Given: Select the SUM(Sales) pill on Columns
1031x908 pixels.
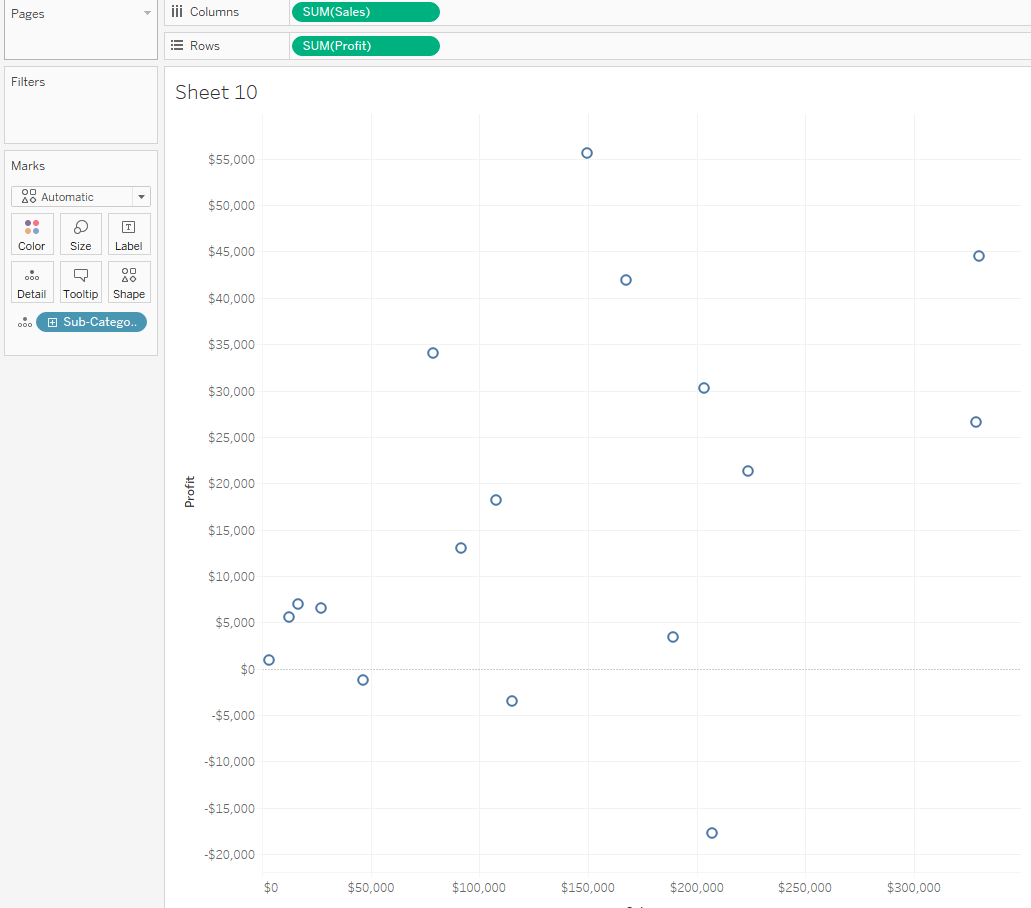Looking at the screenshot, I should [x=365, y=12].
